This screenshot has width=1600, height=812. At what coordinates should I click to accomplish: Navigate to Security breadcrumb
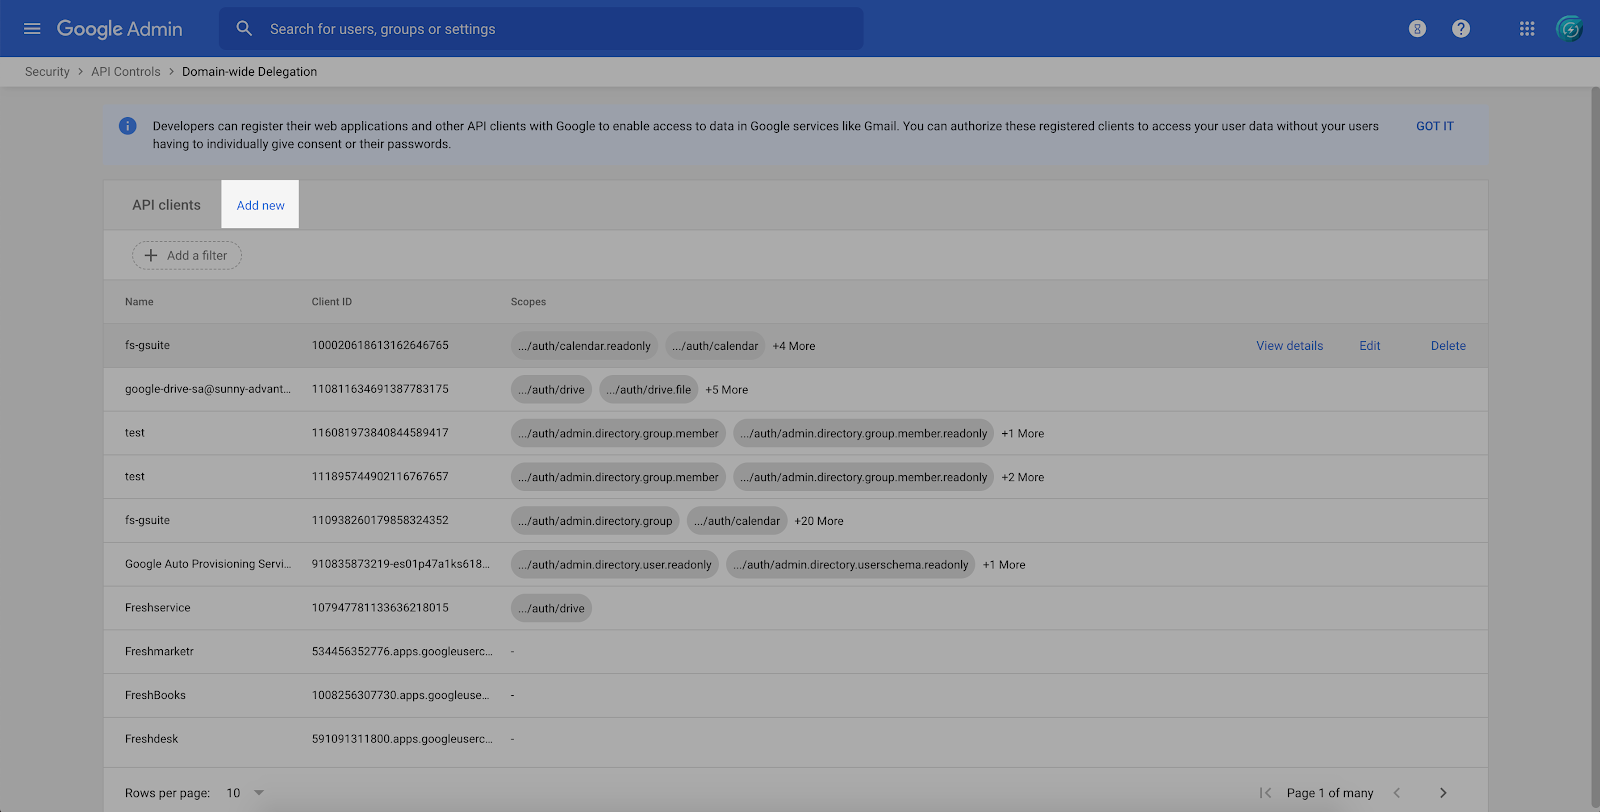click(47, 72)
